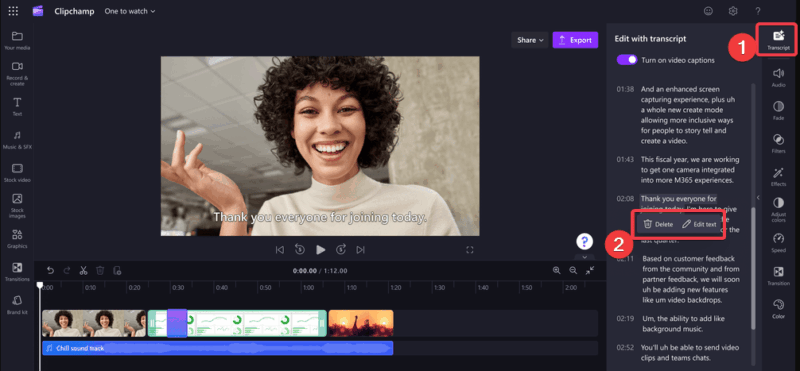Click the Export button
Image resolution: width=800 pixels, height=371 pixels.
pyautogui.click(x=575, y=40)
